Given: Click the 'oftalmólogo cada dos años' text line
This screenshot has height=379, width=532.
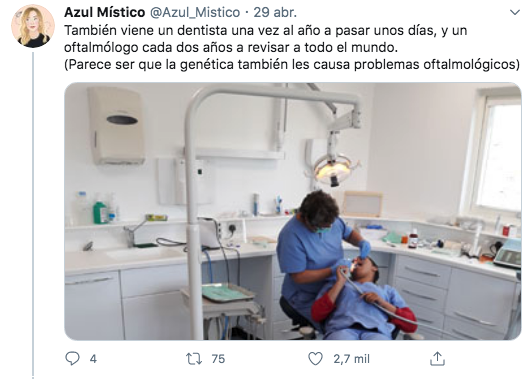Looking at the screenshot, I should (231, 48).
